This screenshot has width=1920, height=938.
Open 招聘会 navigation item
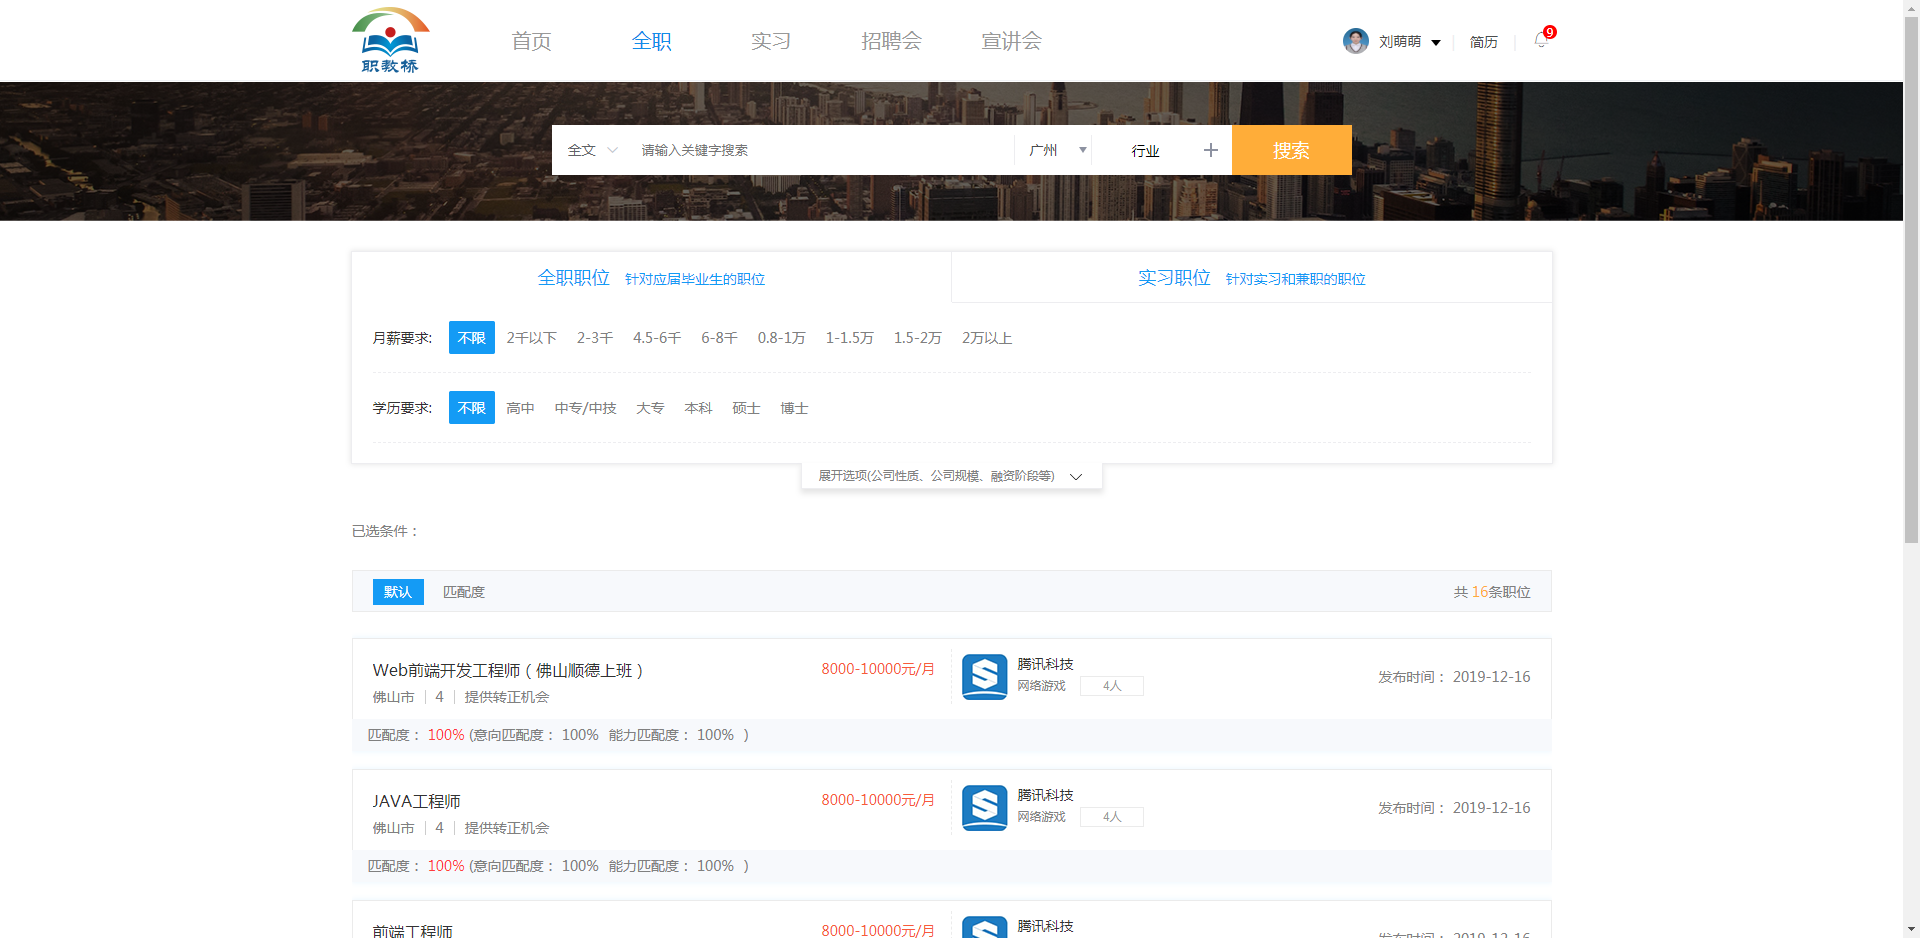pyautogui.click(x=891, y=41)
